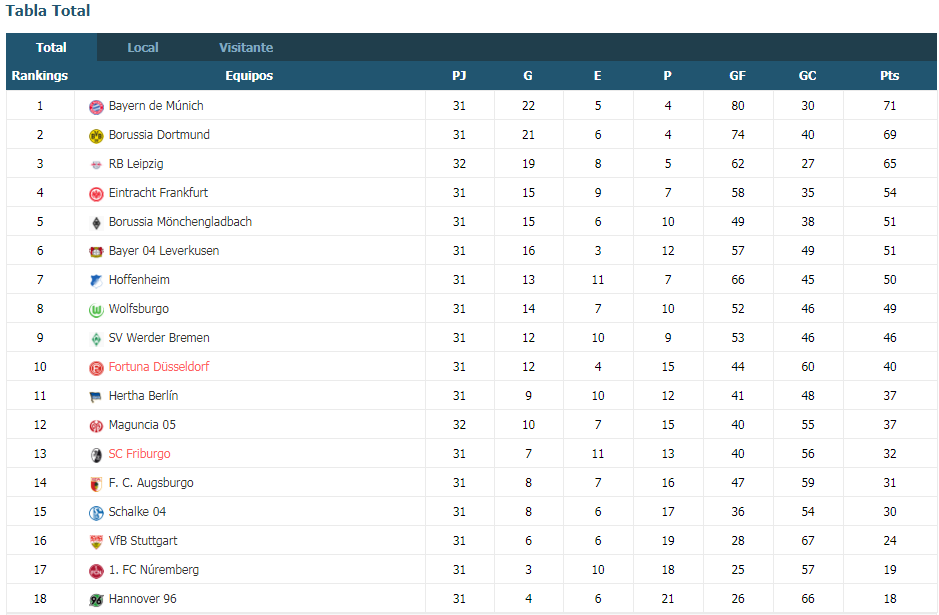
Task: Click the Hannover 96 crest icon
Action: coord(96,600)
